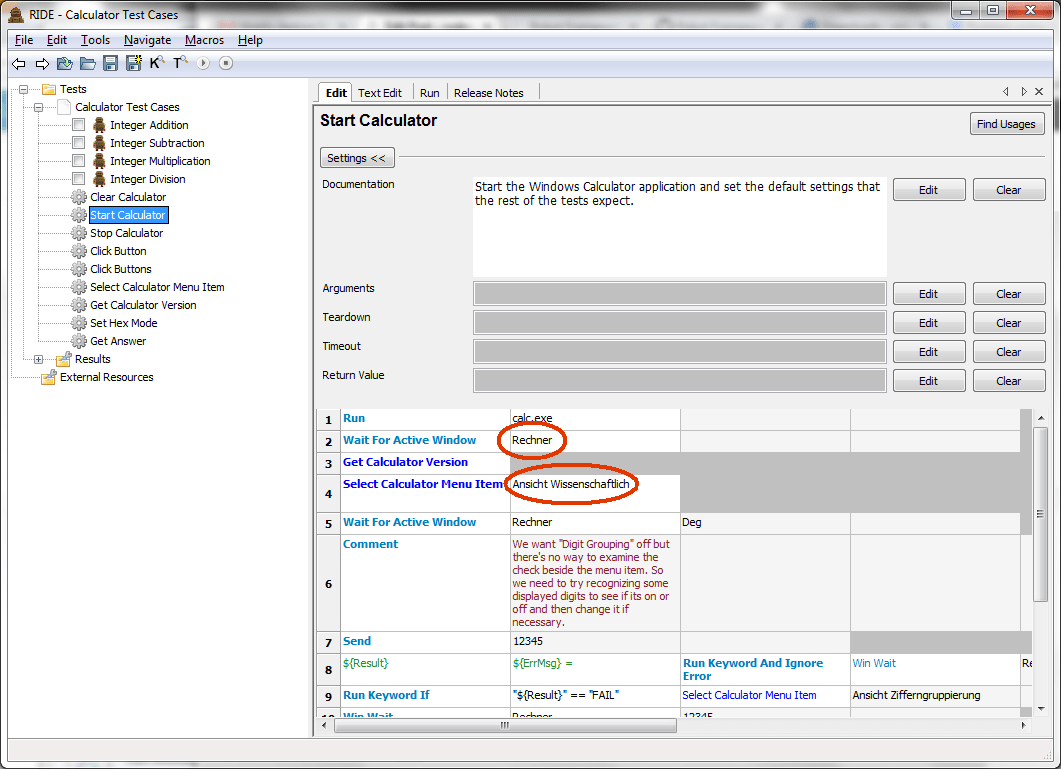Tick the Integer Subtraction test checkbox
This screenshot has width=1061, height=769.
78,143
